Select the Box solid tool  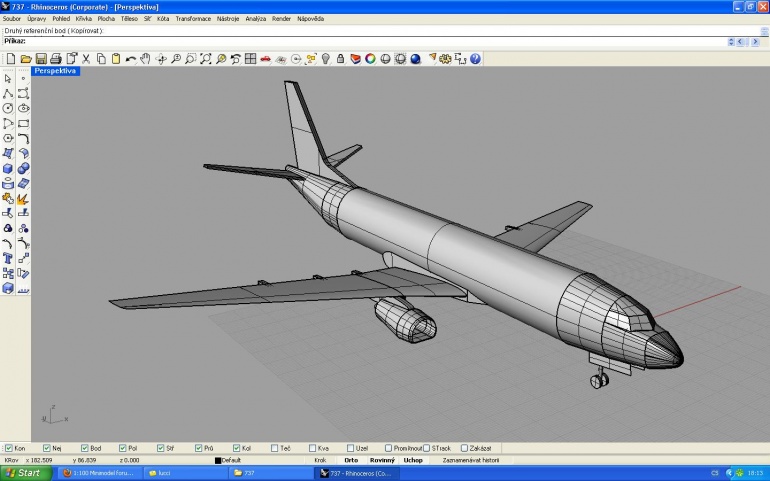tap(8, 169)
